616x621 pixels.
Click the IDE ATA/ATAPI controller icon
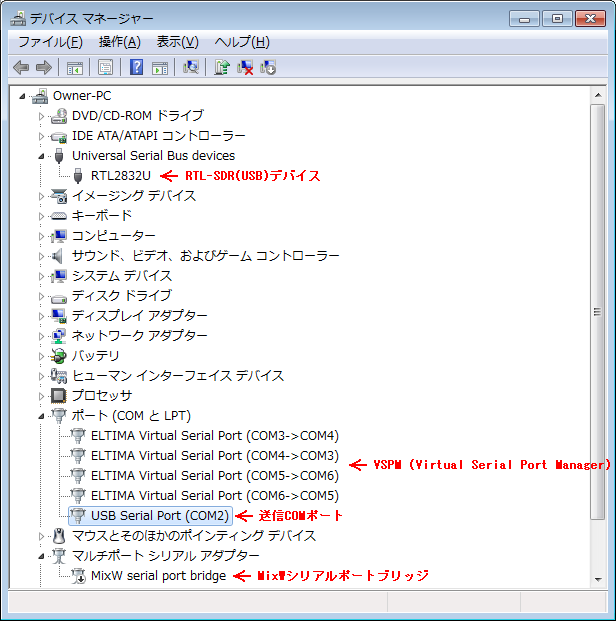click(x=59, y=136)
